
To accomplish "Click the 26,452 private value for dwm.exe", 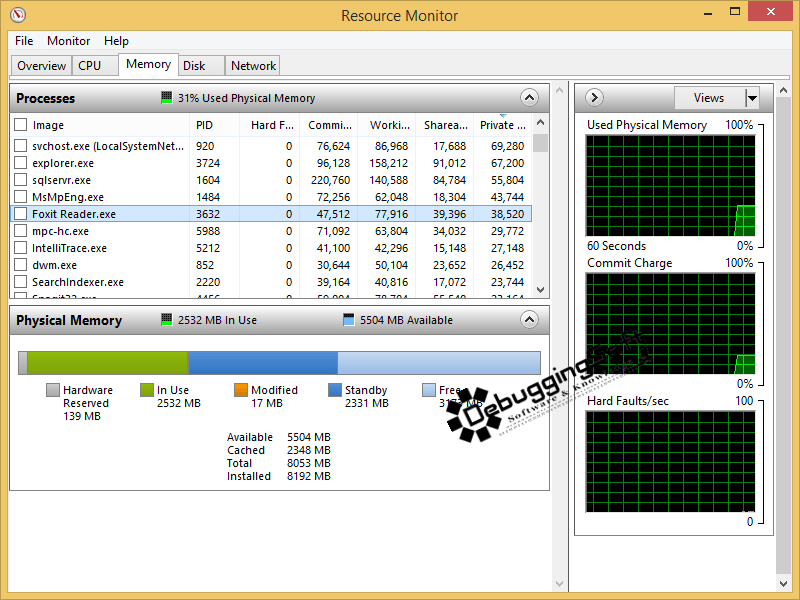I will (507, 265).
